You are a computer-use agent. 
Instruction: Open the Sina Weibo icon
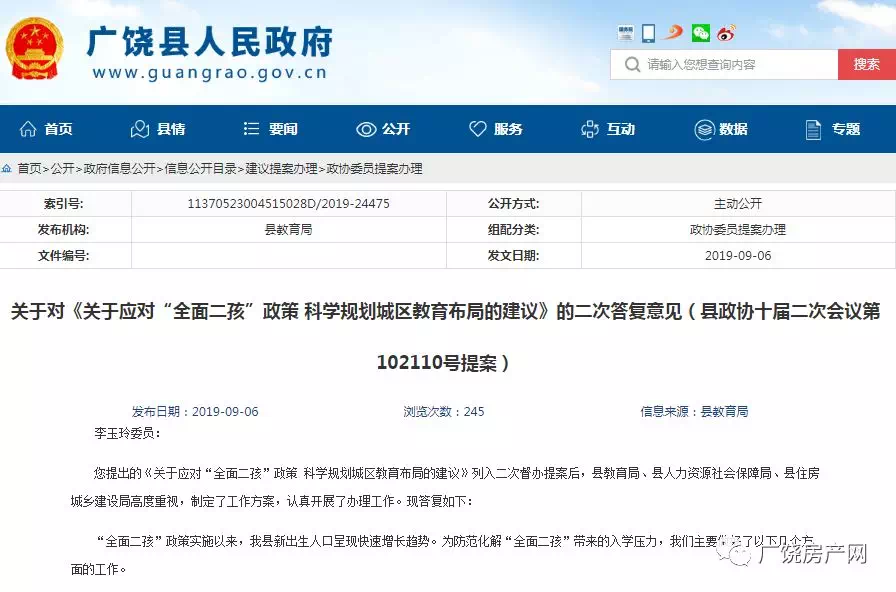click(x=727, y=33)
